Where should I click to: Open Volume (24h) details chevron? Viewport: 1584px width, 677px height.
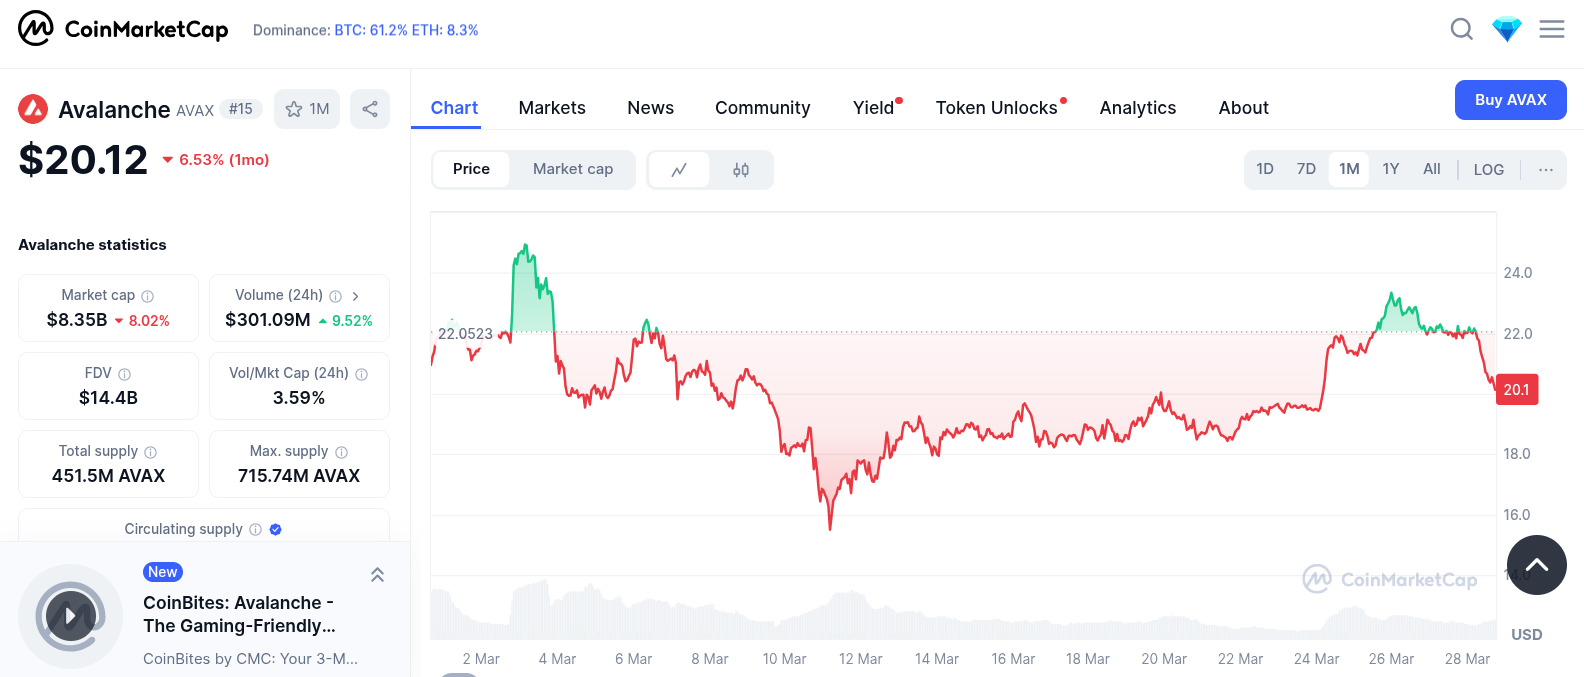pos(356,296)
